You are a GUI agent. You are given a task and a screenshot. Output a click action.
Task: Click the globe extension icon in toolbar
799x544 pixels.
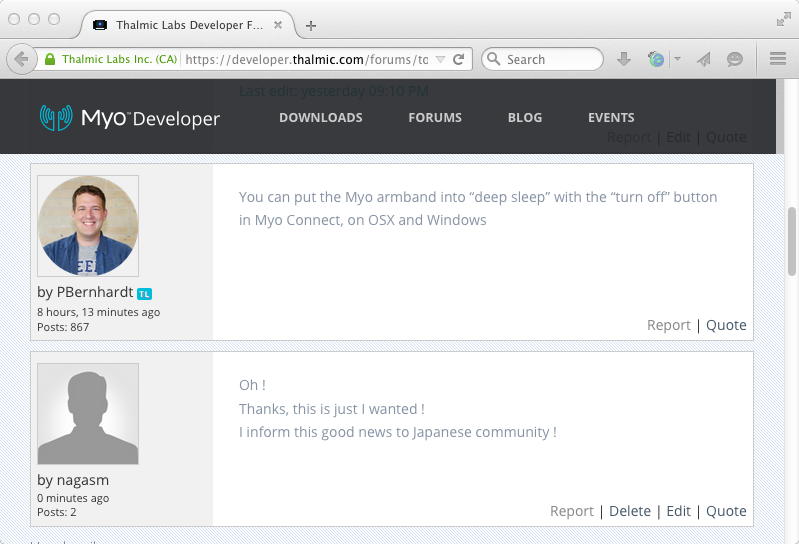tap(656, 60)
